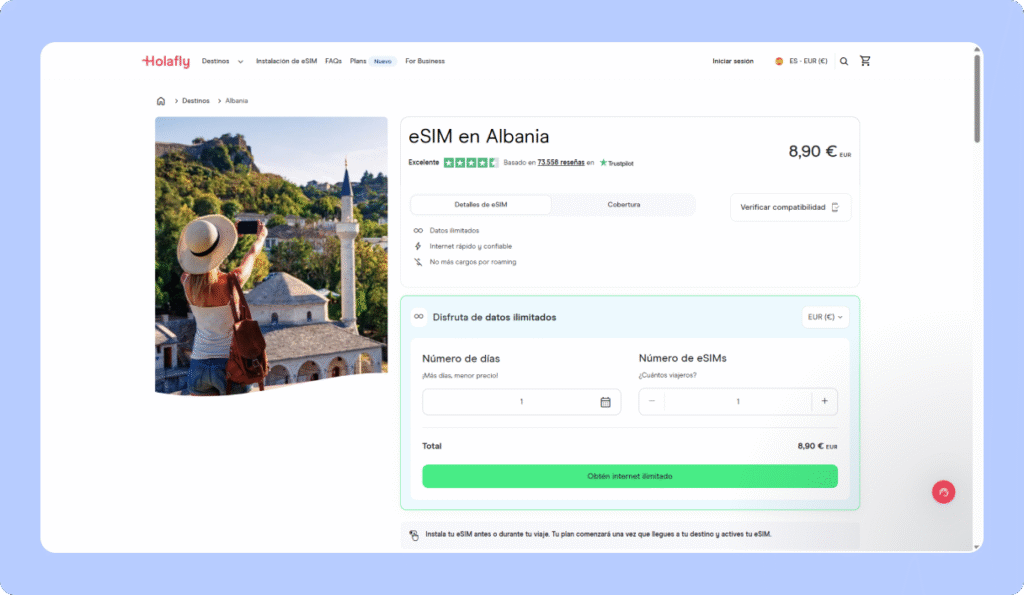Go to home via breadcrumb house icon
This screenshot has height=595, width=1024.
[x=161, y=101]
